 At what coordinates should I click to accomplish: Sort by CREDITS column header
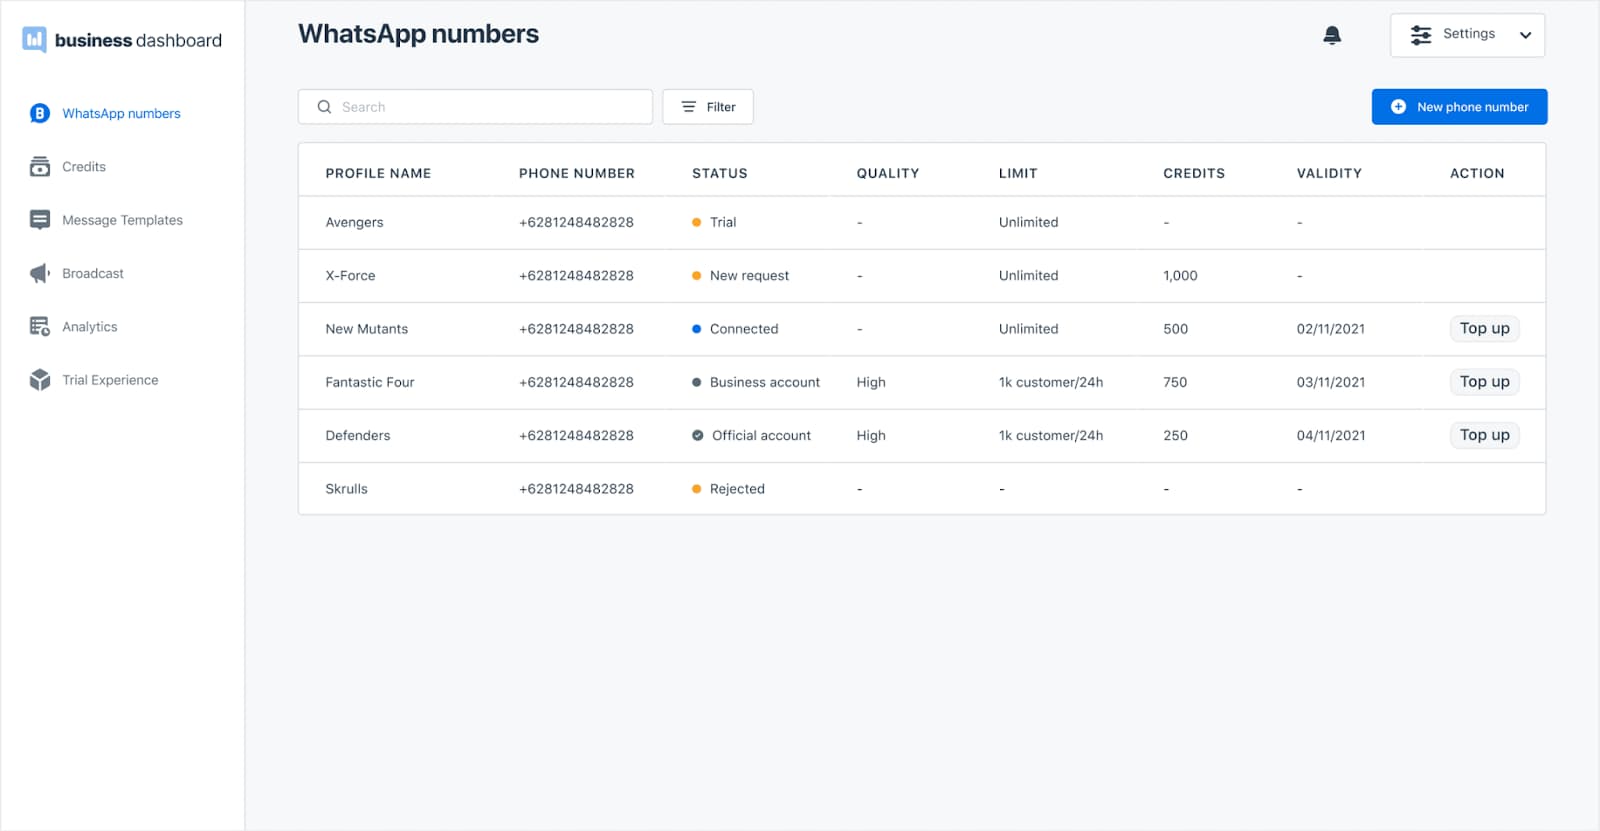coord(1194,173)
